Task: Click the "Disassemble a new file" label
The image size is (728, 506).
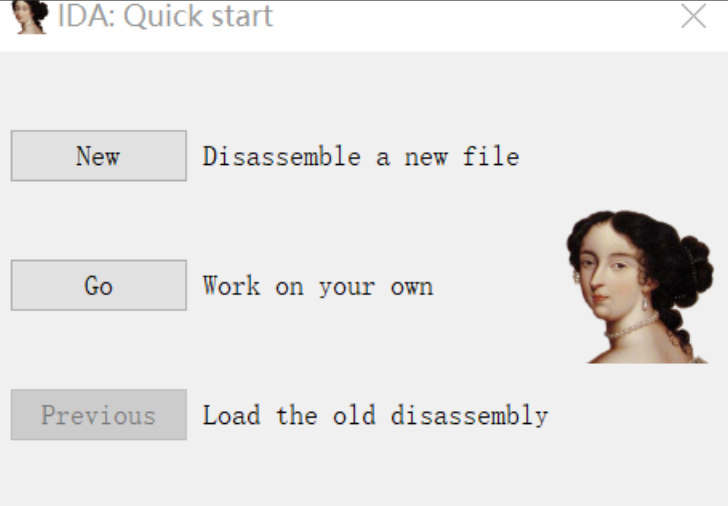Action: point(361,156)
